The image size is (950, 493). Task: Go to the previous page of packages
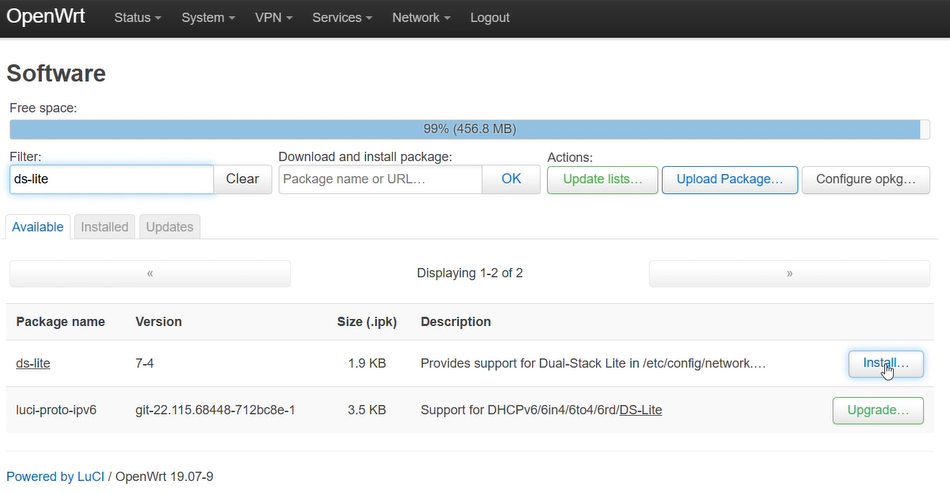tap(150, 273)
